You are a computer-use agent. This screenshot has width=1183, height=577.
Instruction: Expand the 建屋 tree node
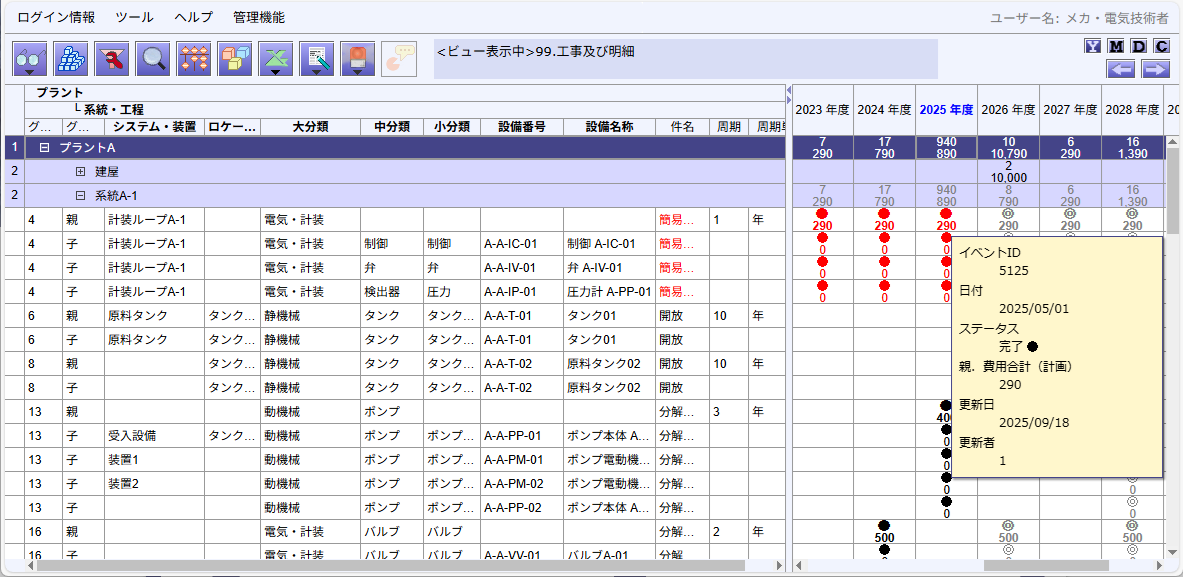pos(80,172)
